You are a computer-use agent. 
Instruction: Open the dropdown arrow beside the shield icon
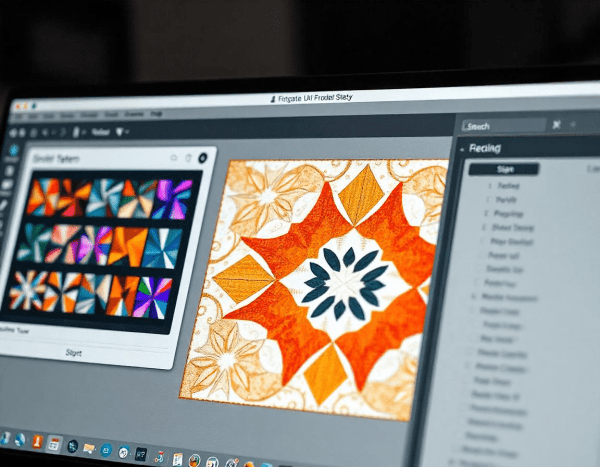click(127, 132)
